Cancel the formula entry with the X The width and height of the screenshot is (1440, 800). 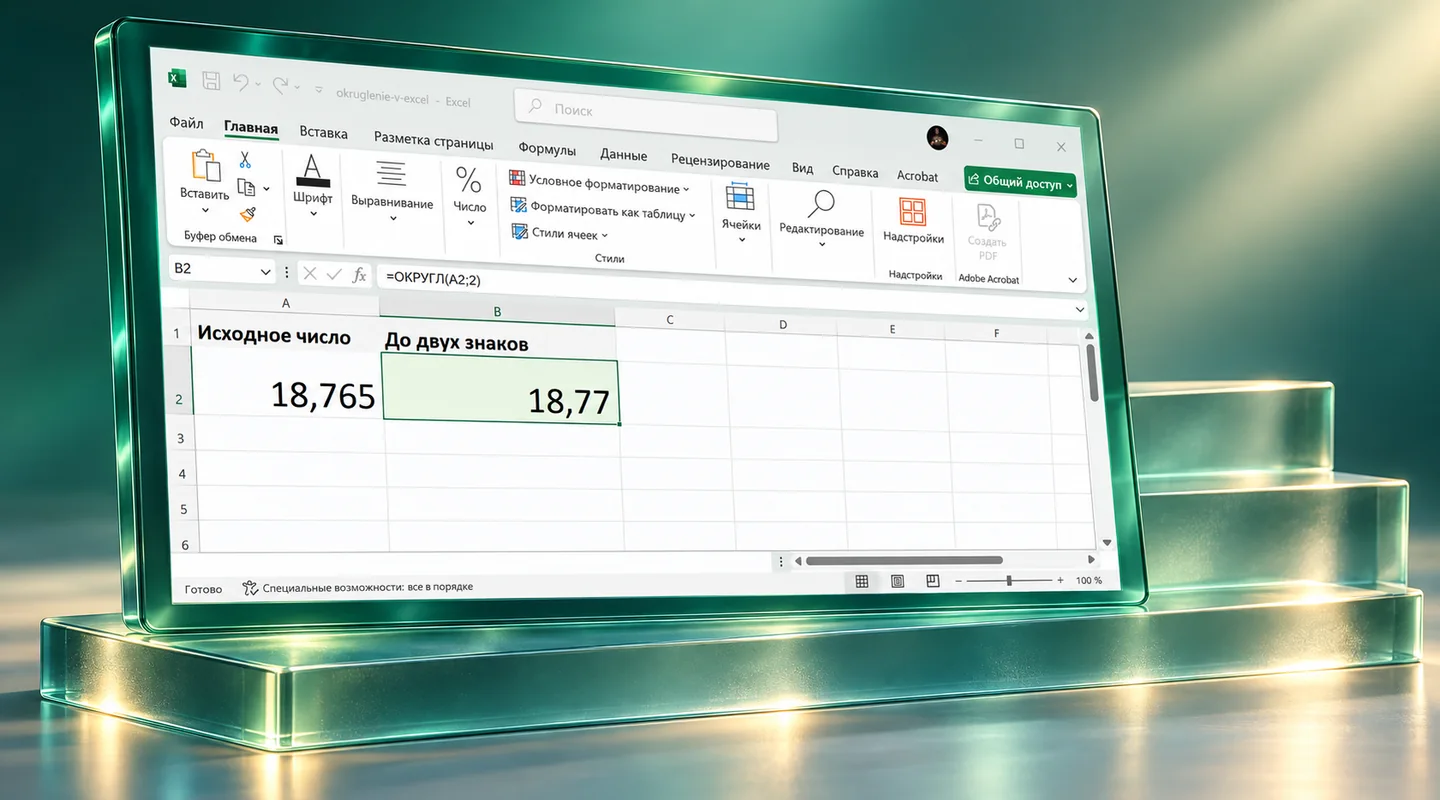(x=310, y=274)
